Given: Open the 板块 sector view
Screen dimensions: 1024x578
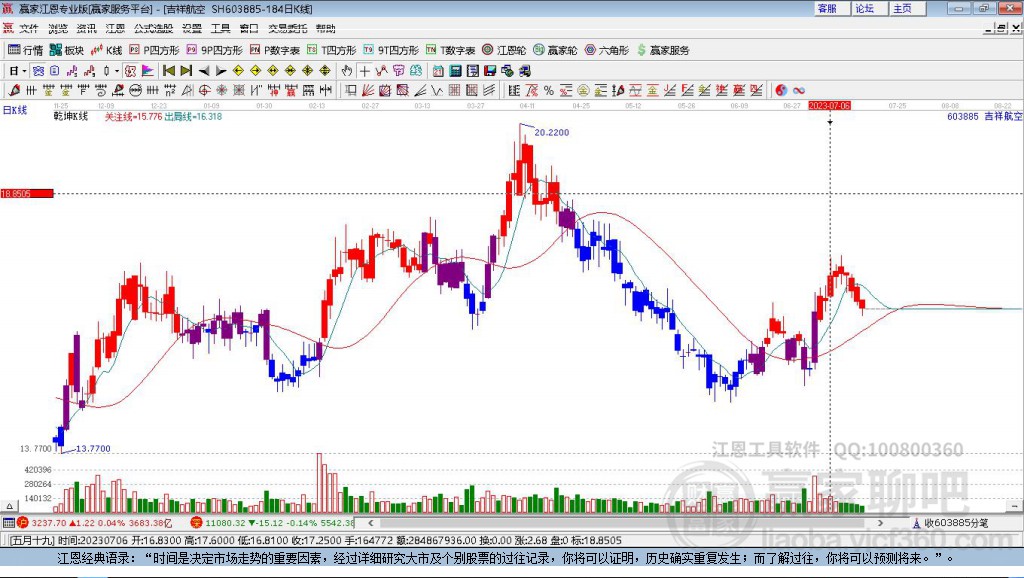Looking at the screenshot, I should pyautogui.click(x=67, y=50).
